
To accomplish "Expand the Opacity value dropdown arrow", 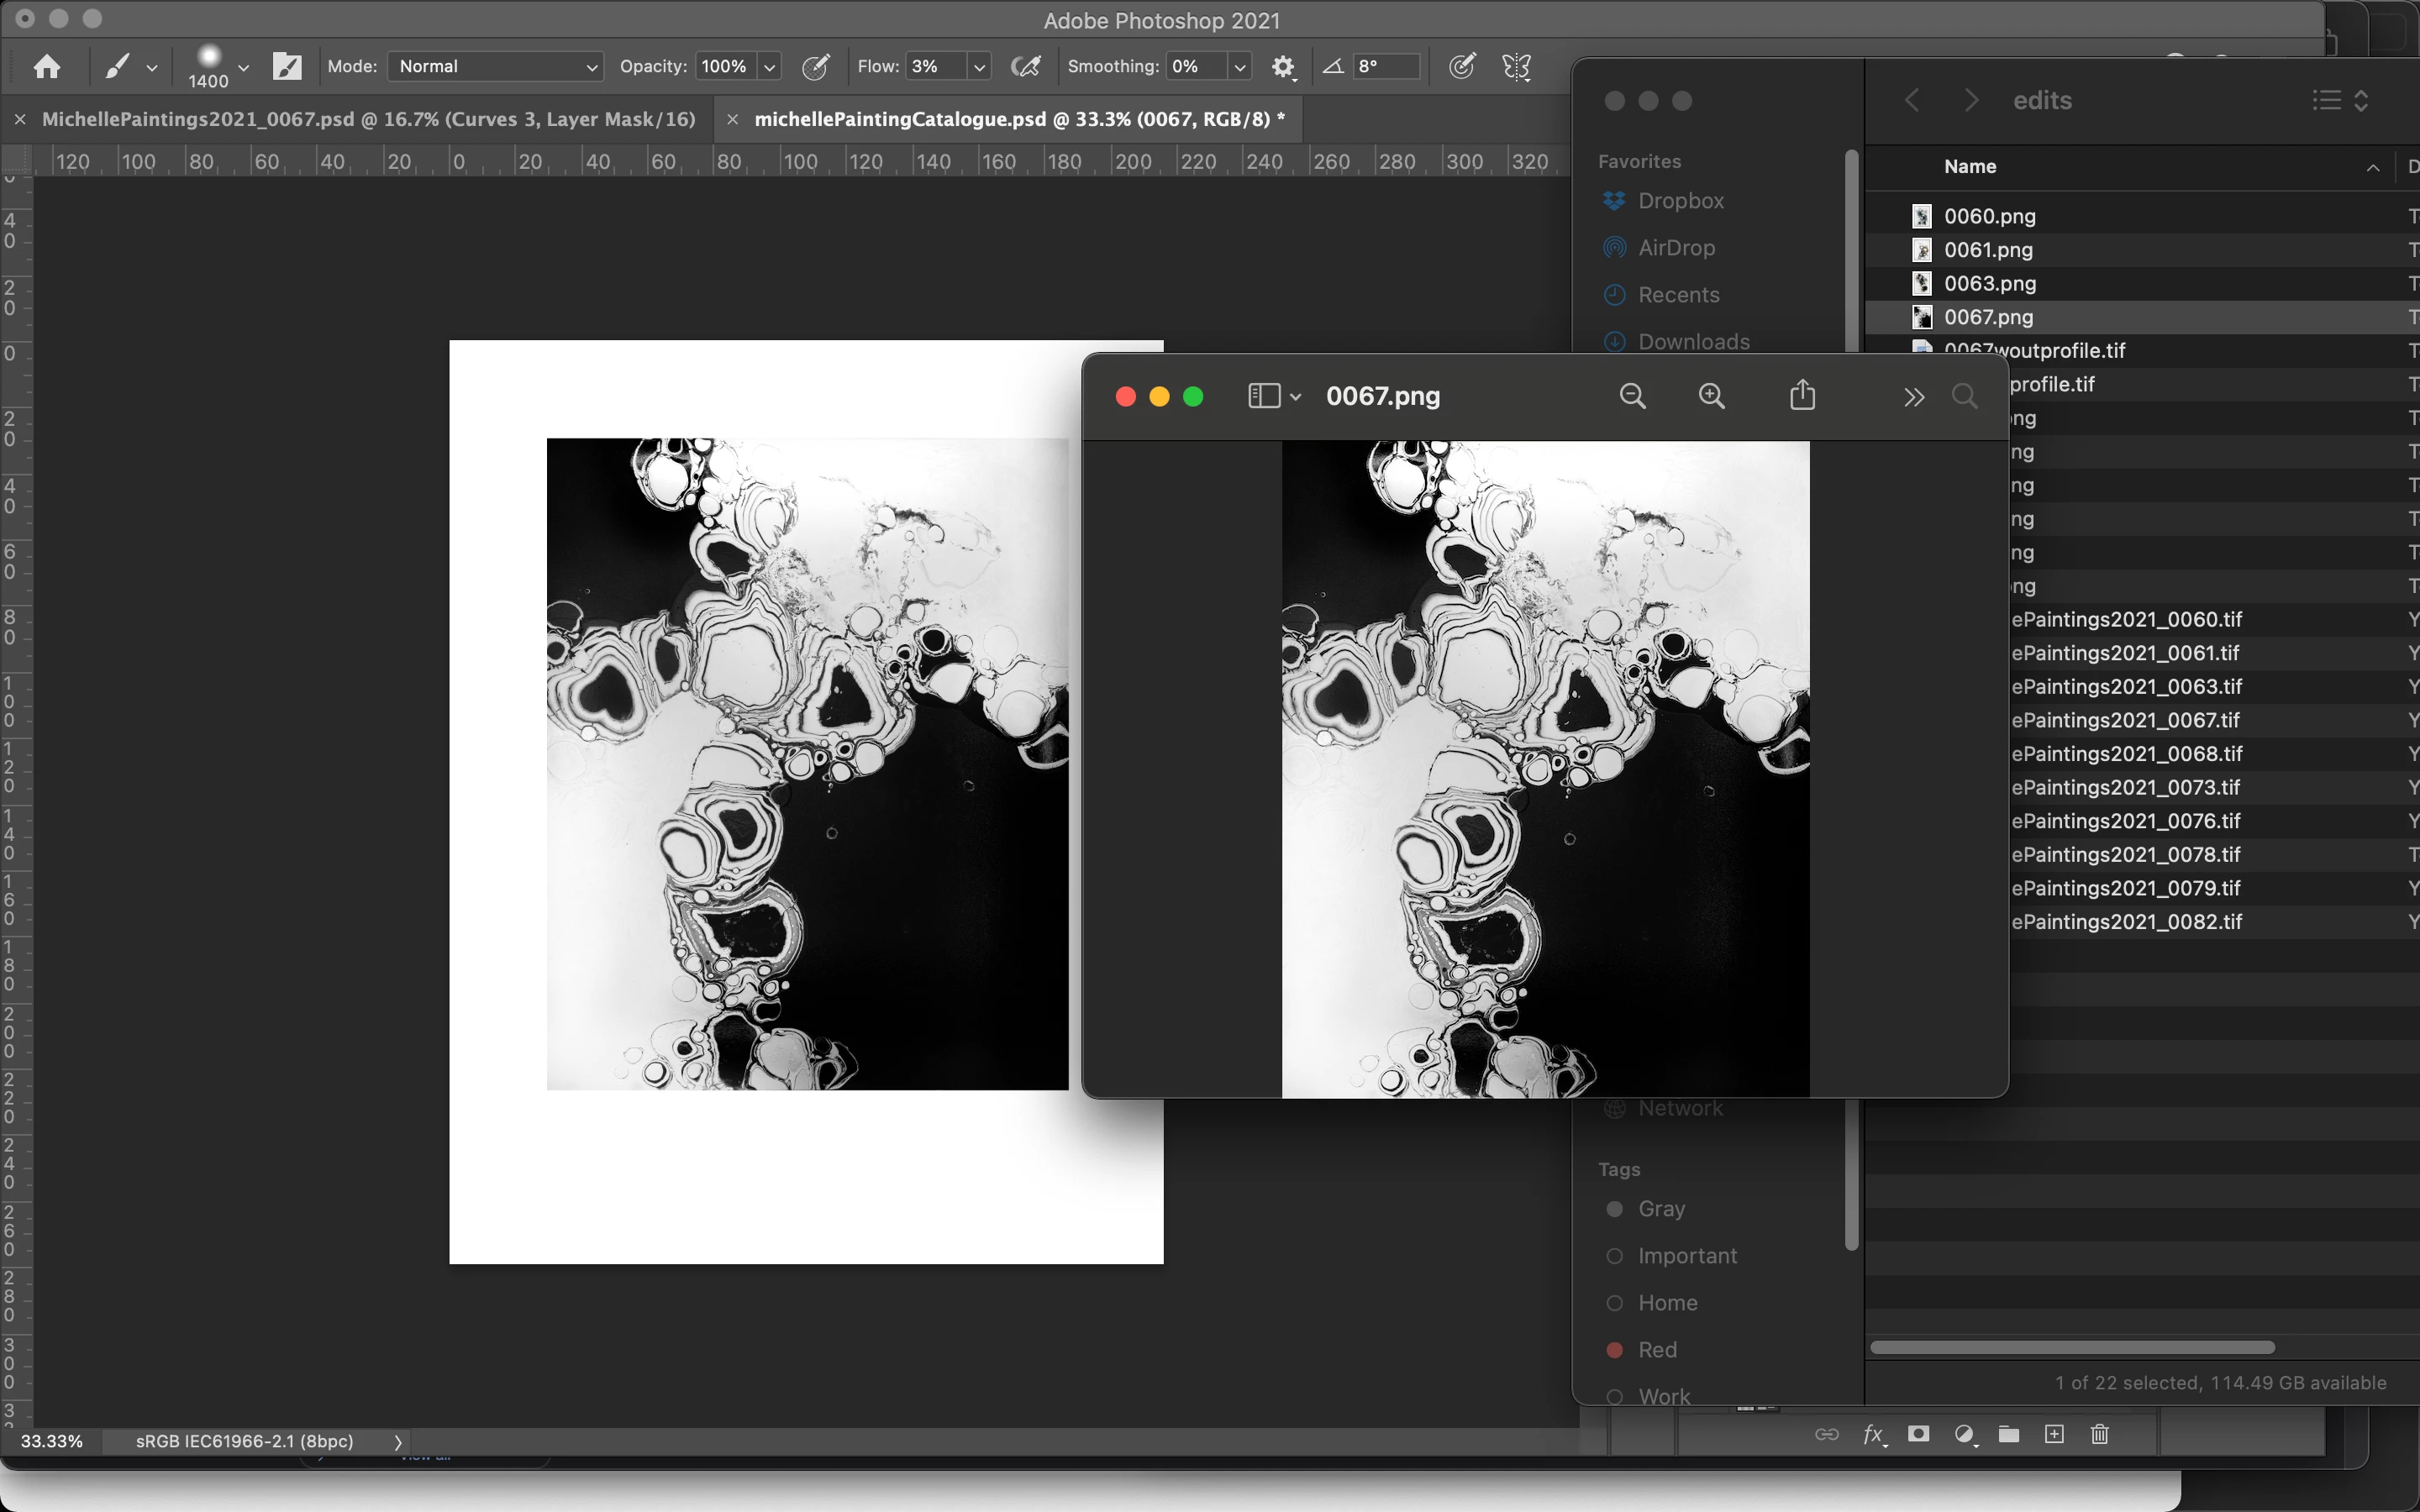I will (x=769, y=67).
